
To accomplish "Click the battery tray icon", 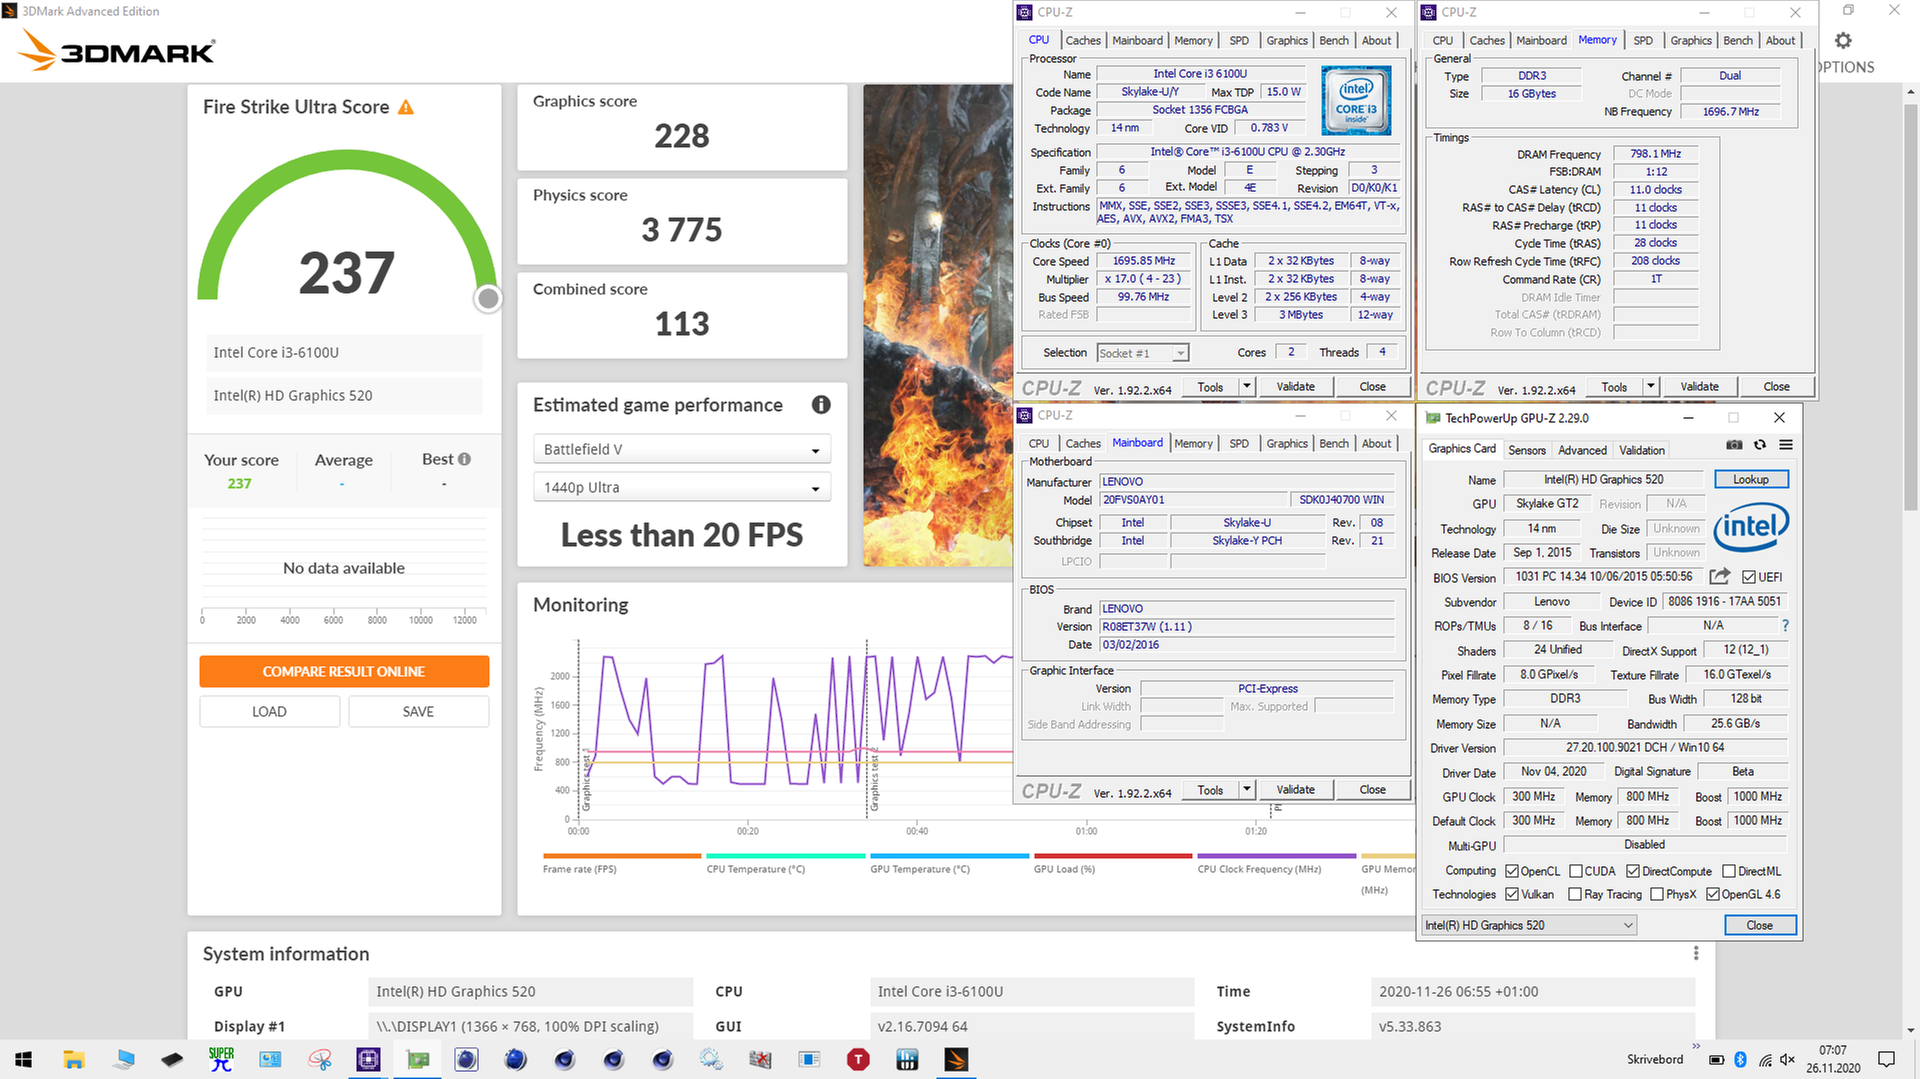I will tap(1716, 1059).
